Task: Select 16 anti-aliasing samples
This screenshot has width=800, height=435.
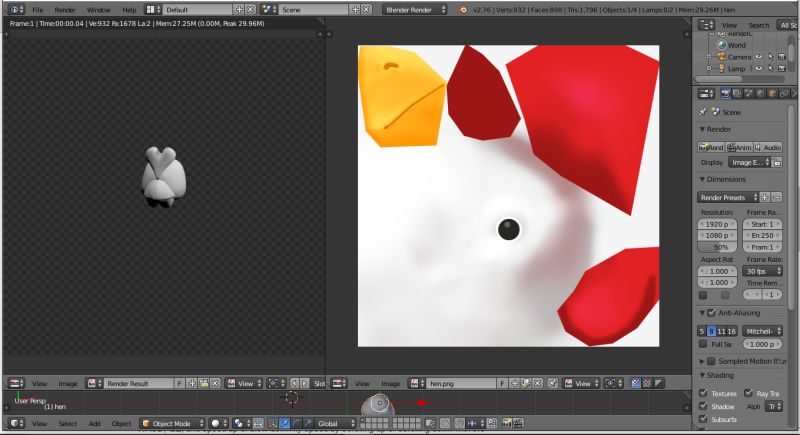Action: click(732, 331)
